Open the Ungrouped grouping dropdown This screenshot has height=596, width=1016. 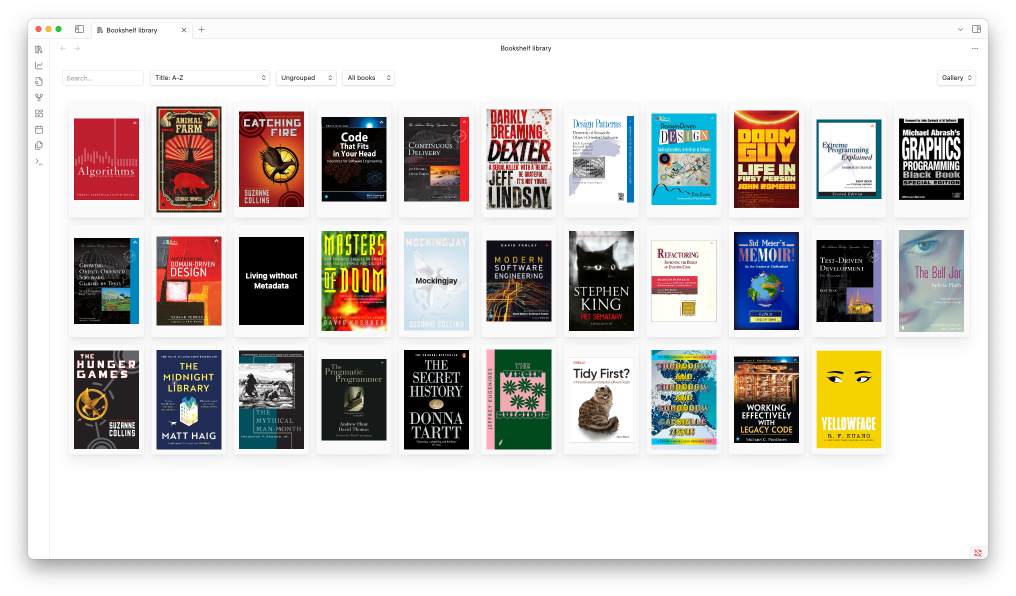pos(306,78)
